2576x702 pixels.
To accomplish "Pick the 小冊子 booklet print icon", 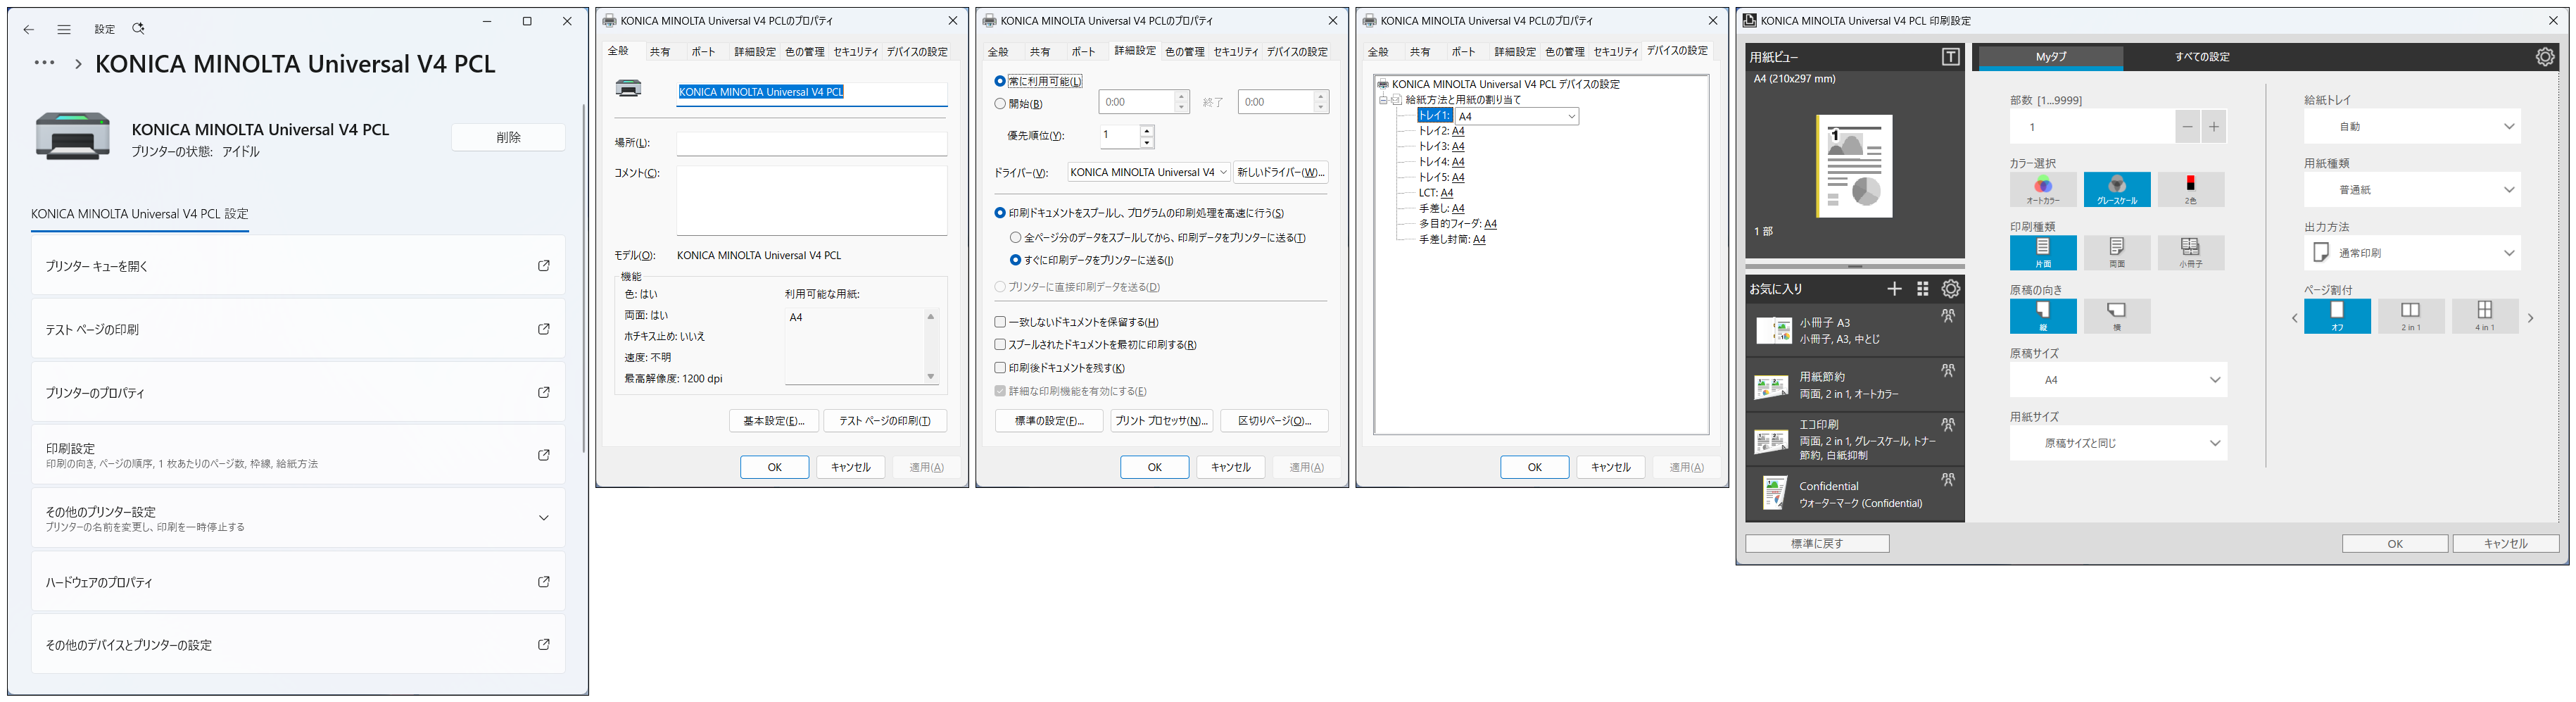I will tap(2190, 252).
